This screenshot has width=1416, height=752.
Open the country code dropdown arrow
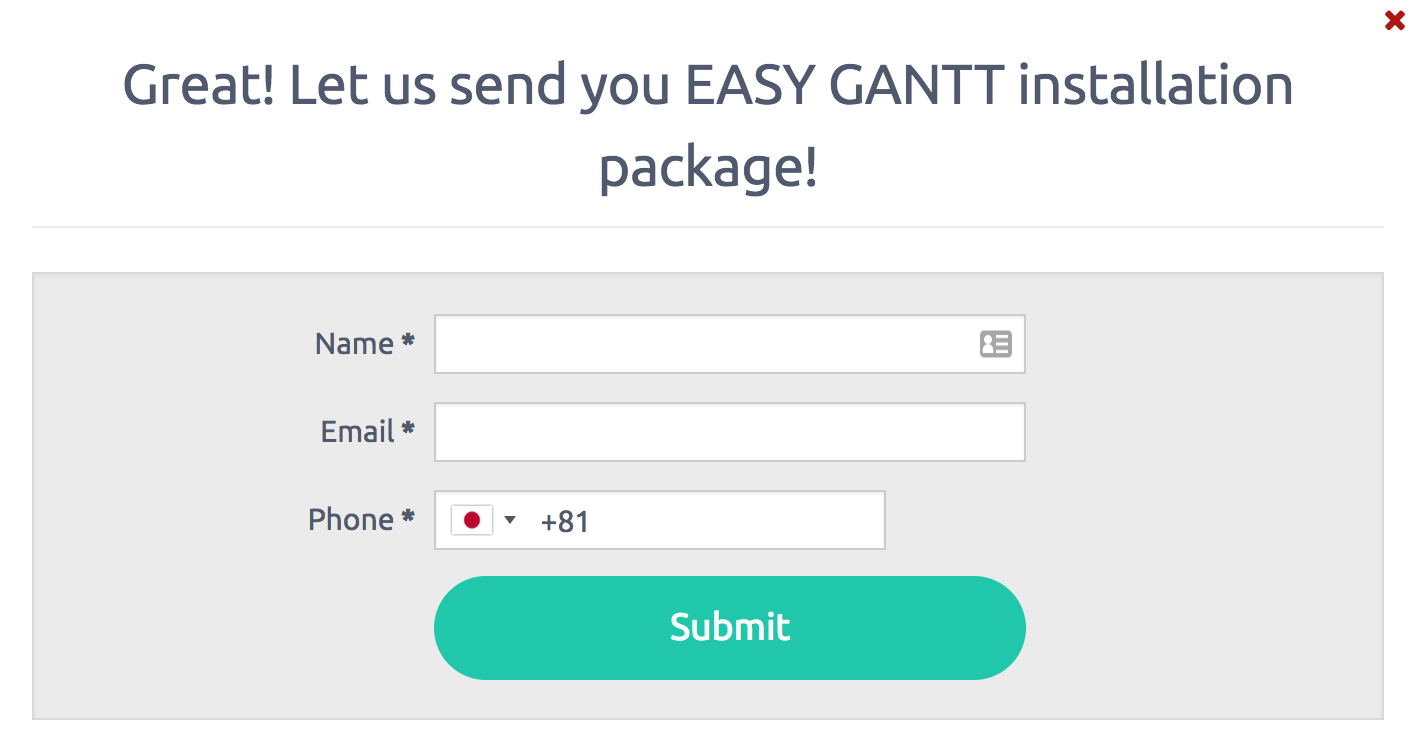tap(510, 520)
